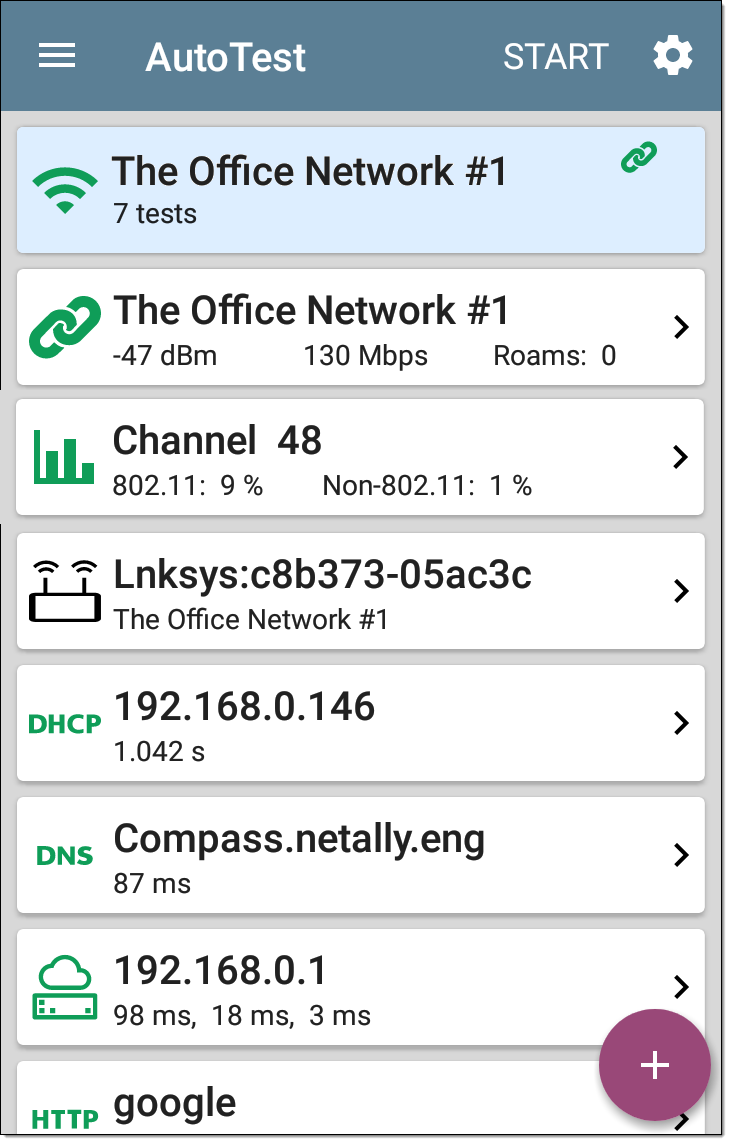Tap the DNS test icon
This screenshot has height=1142, width=729.
(65, 856)
